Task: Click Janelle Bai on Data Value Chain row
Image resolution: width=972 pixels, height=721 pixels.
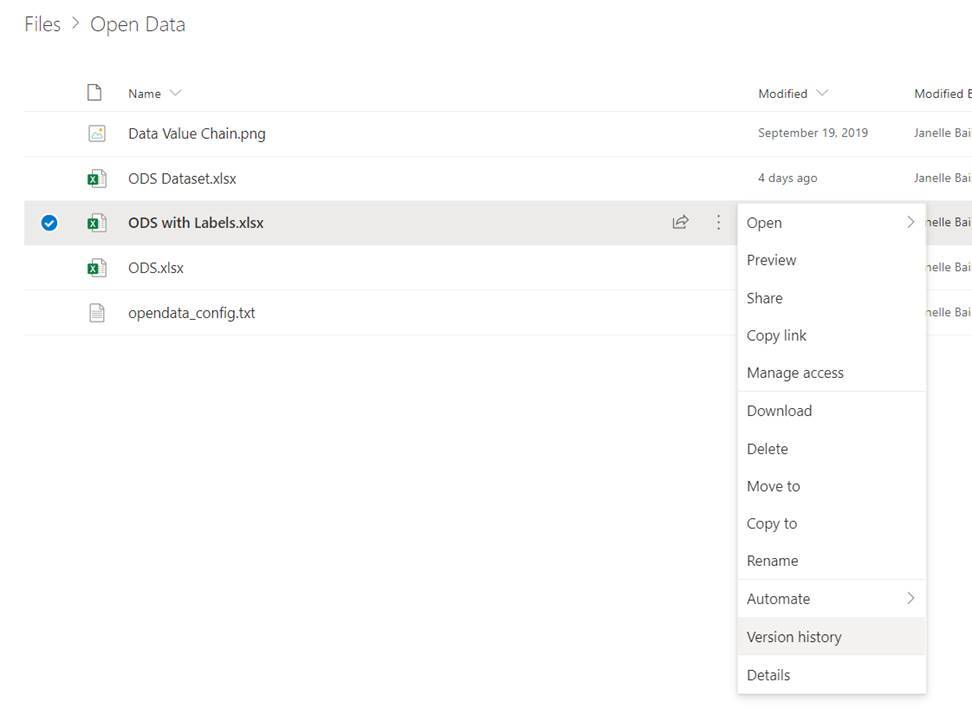Action: pyautogui.click(x=942, y=133)
